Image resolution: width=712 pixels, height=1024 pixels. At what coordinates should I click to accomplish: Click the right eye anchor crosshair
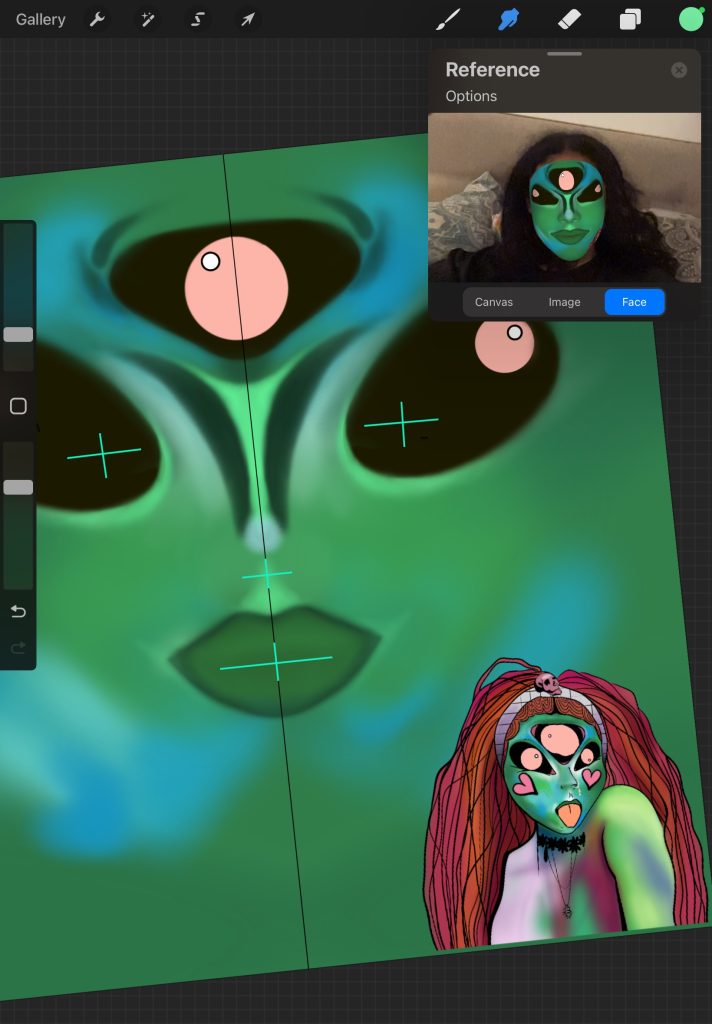402,424
